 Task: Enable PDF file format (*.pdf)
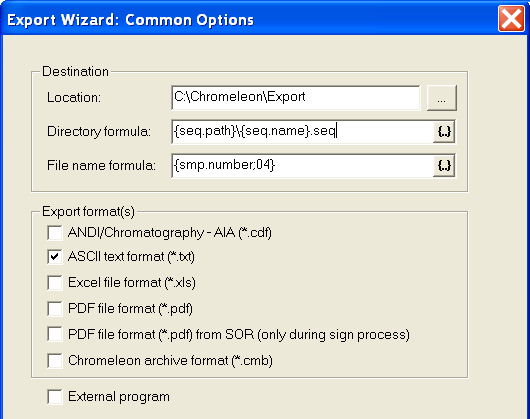tap(55, 309)
